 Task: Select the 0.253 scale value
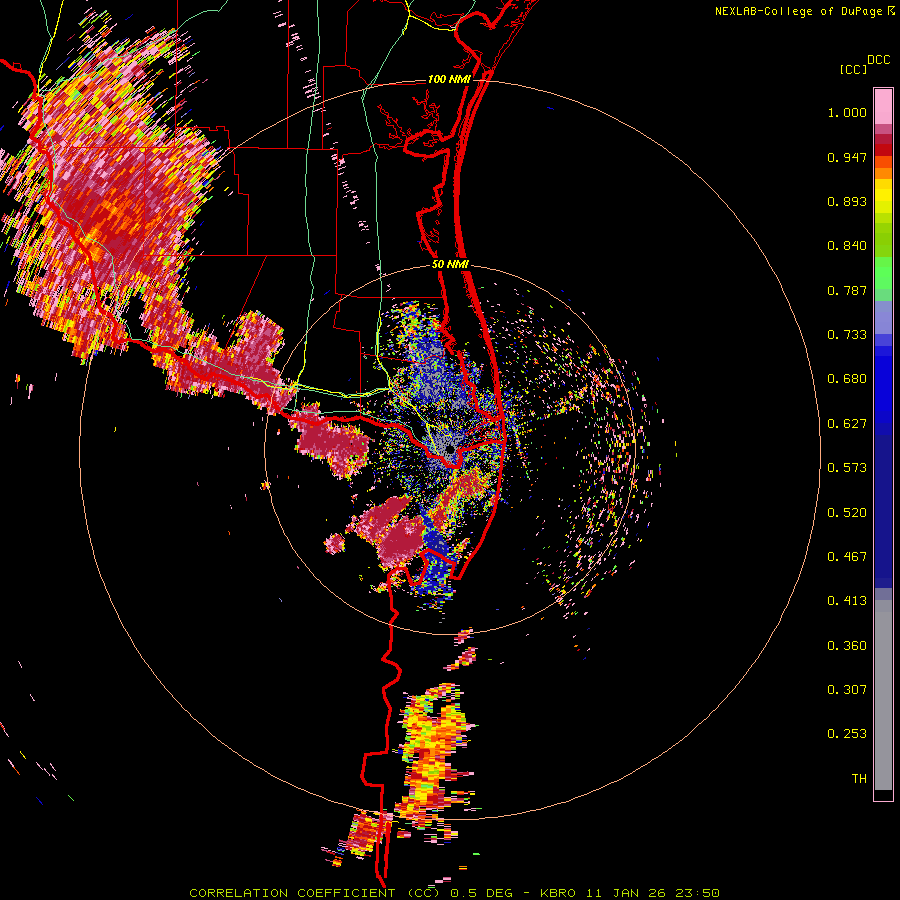(x=847, y=734)
